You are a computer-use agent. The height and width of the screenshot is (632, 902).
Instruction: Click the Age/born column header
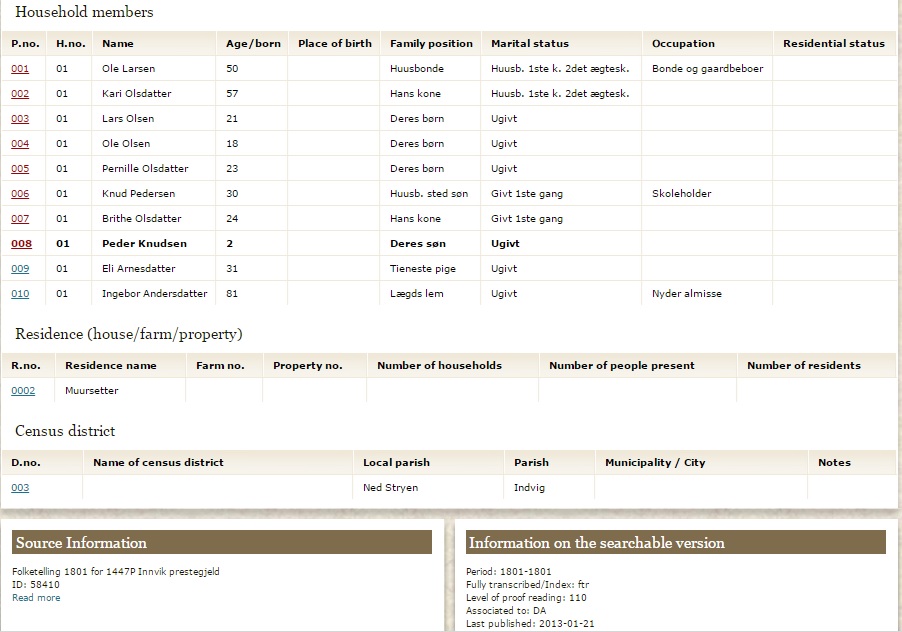[x=253, y=44]
